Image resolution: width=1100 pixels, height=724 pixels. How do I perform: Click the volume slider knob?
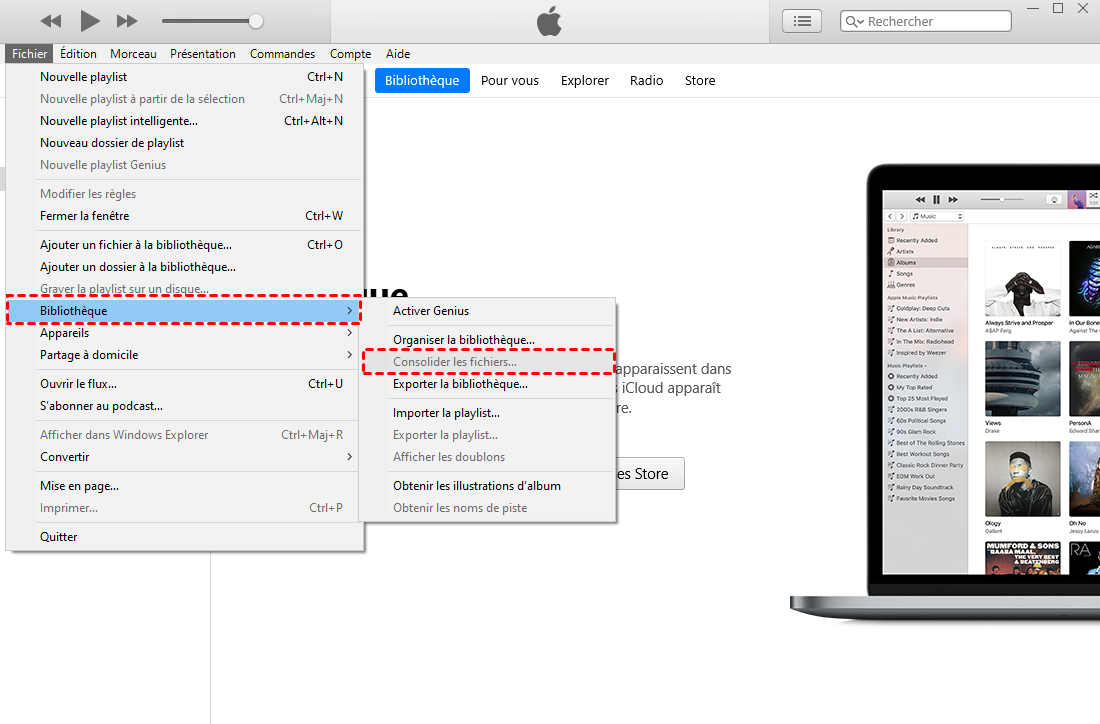pos(256,21)
